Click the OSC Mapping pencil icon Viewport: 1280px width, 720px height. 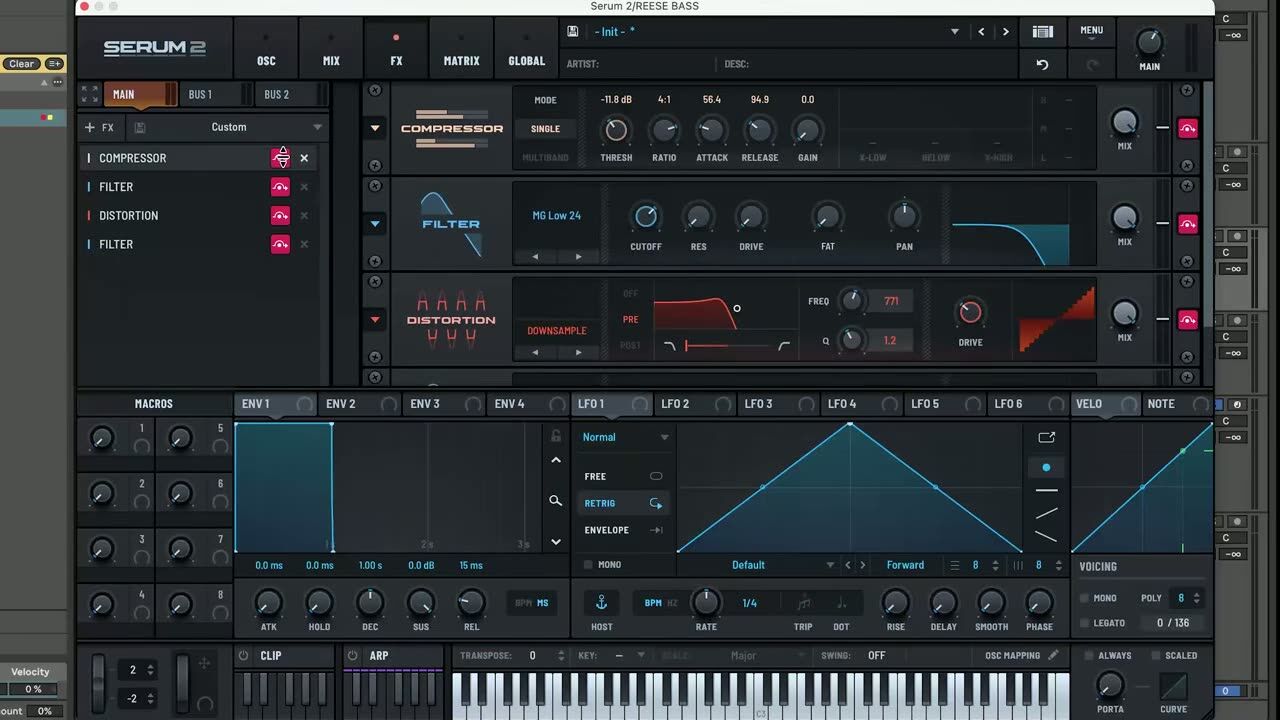pyautogui.click(x=1053, y=656)
